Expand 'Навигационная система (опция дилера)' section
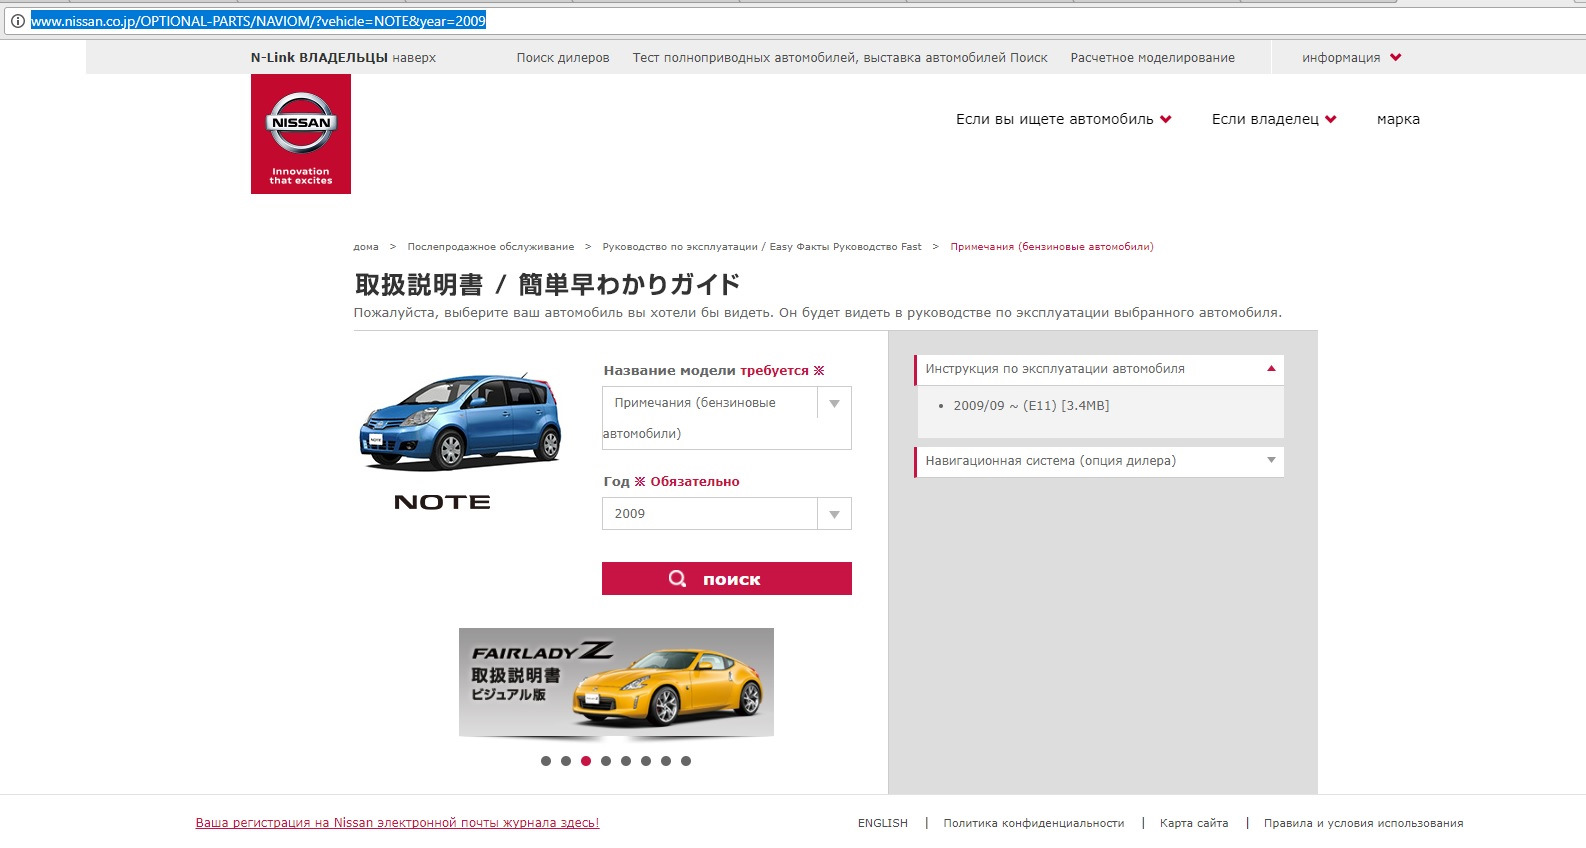Image resolution: width=1586 pixels, height=848 pixels. [x=1099, y=461]
